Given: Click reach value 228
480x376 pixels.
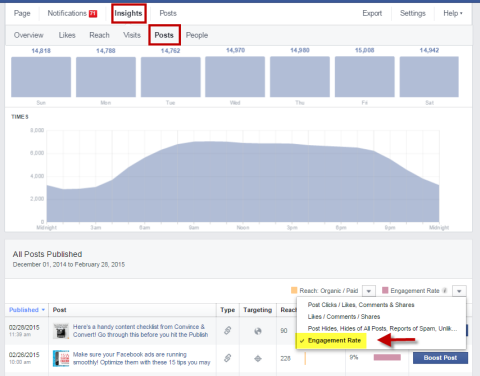Looking at the screenshot, I should click(285, 358).
